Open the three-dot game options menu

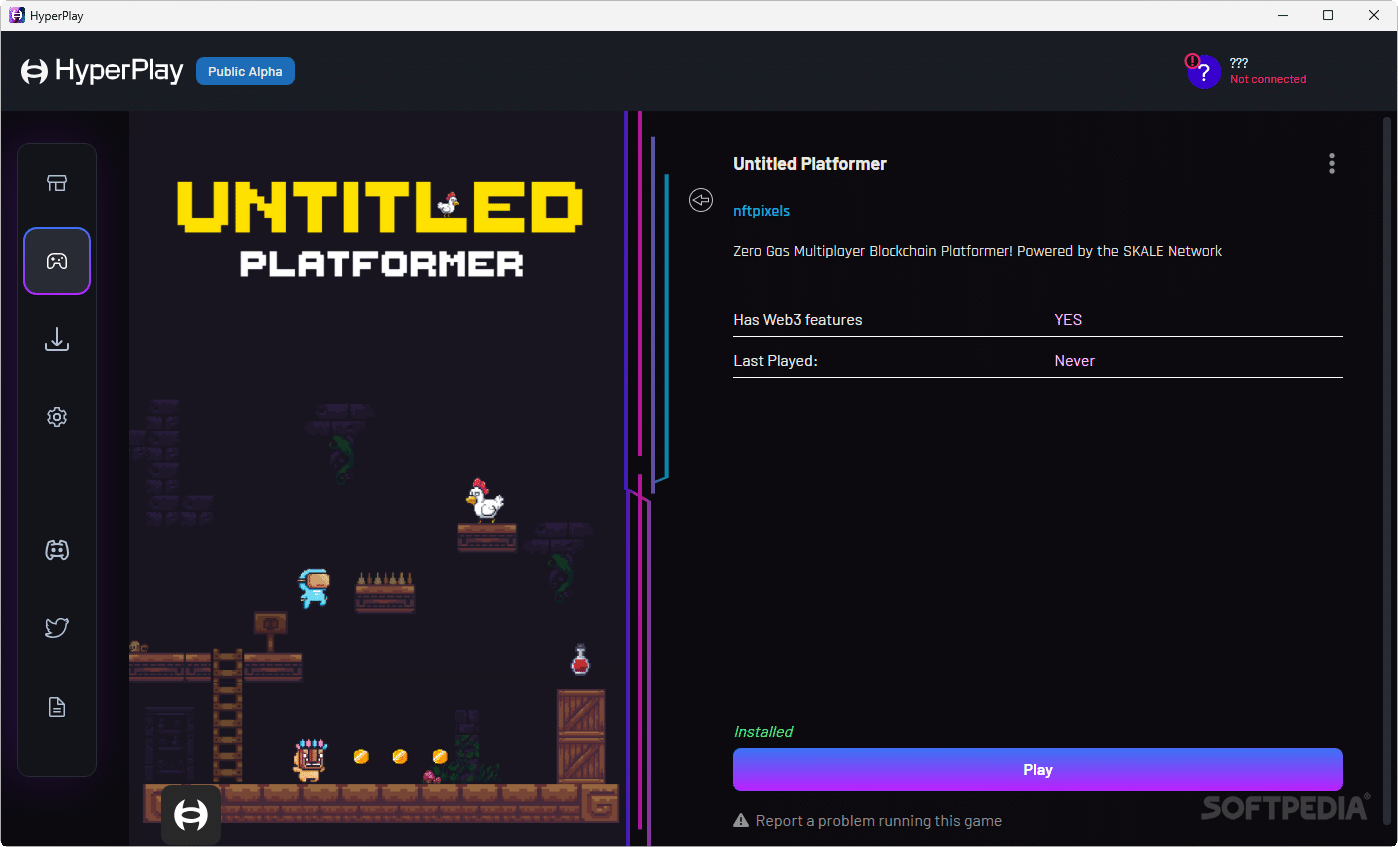pos(1331,164)
